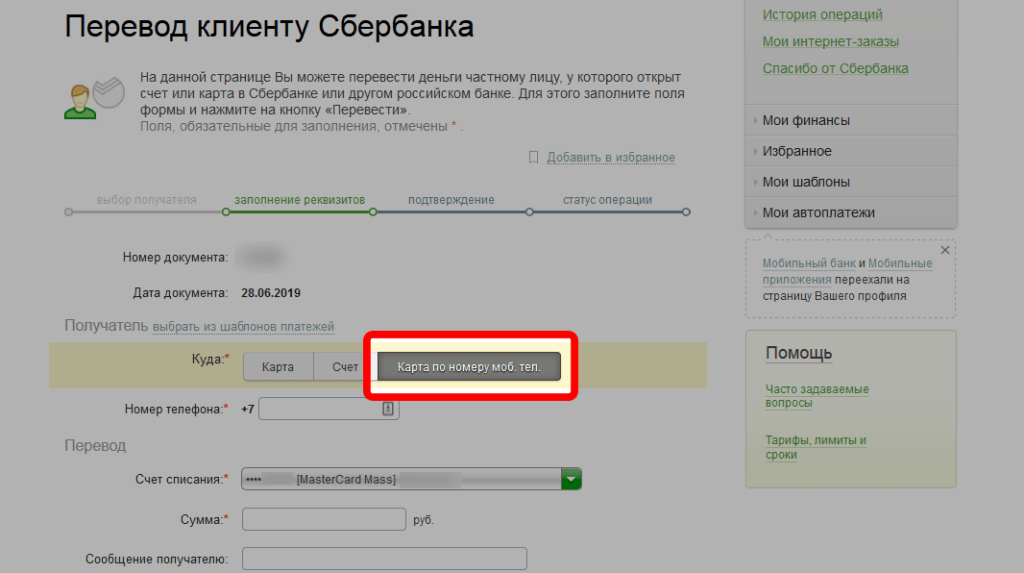Viewport: 1024px width, 573px height.
Task: Open Спасибо от Сбербанка link
Action: point(835,68)
